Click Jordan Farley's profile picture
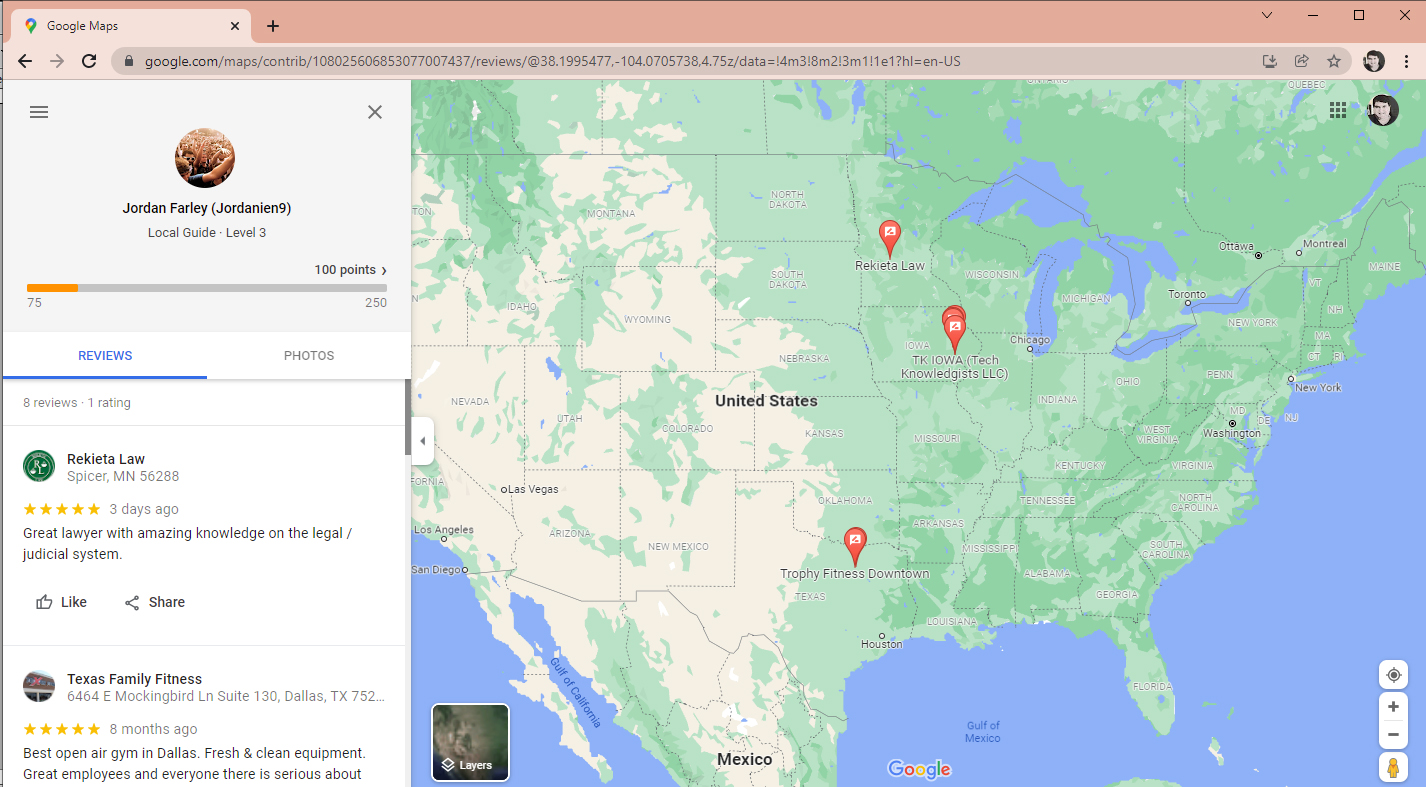 tap(205, 158)
